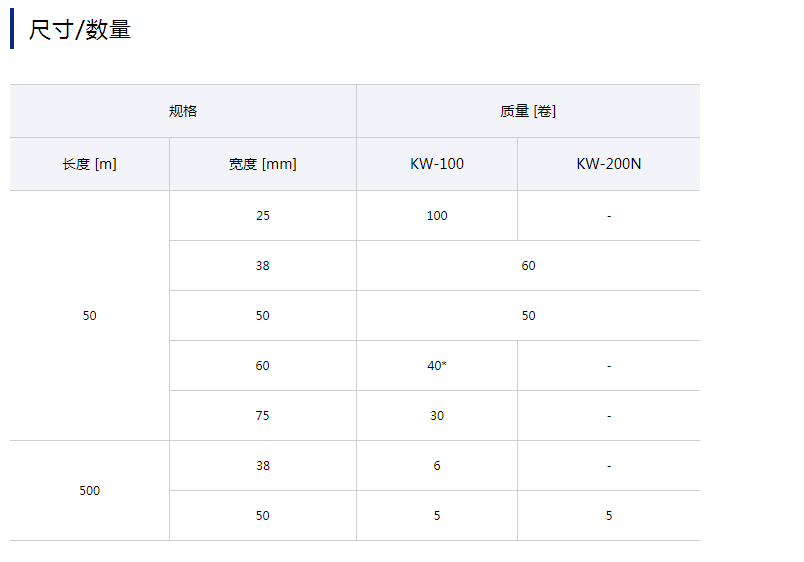Click the 宽度 [mm] column header
Screen dimensions: 804x562
tap(262, 164)
